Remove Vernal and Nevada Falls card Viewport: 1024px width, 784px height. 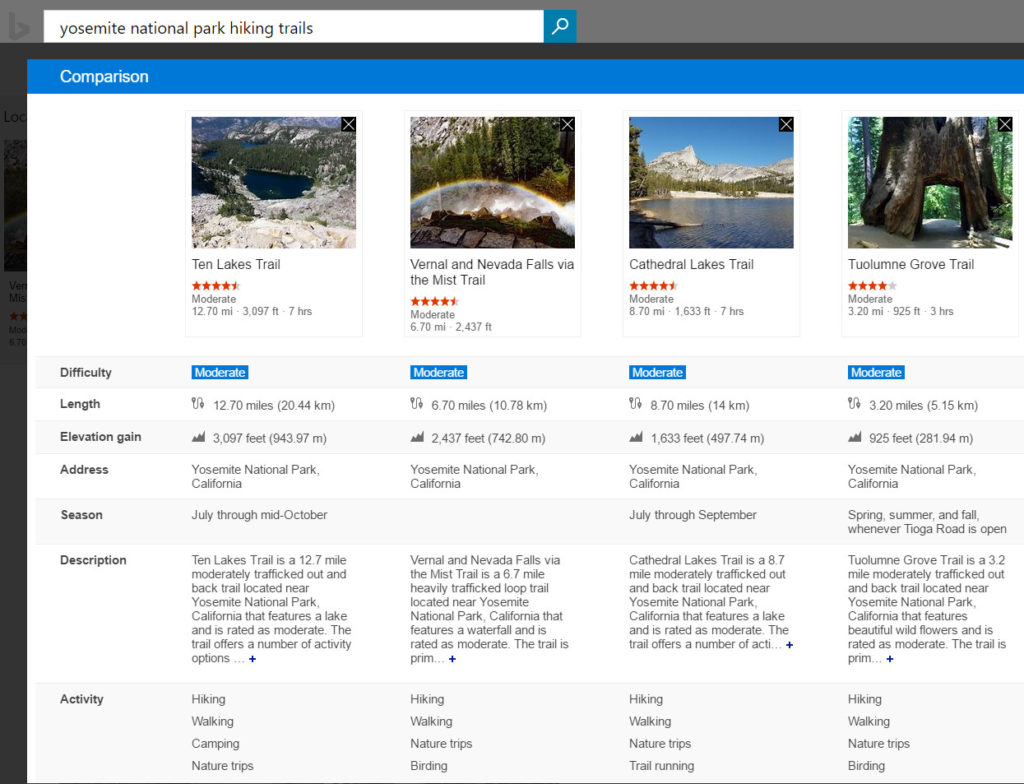pos(567,125)
